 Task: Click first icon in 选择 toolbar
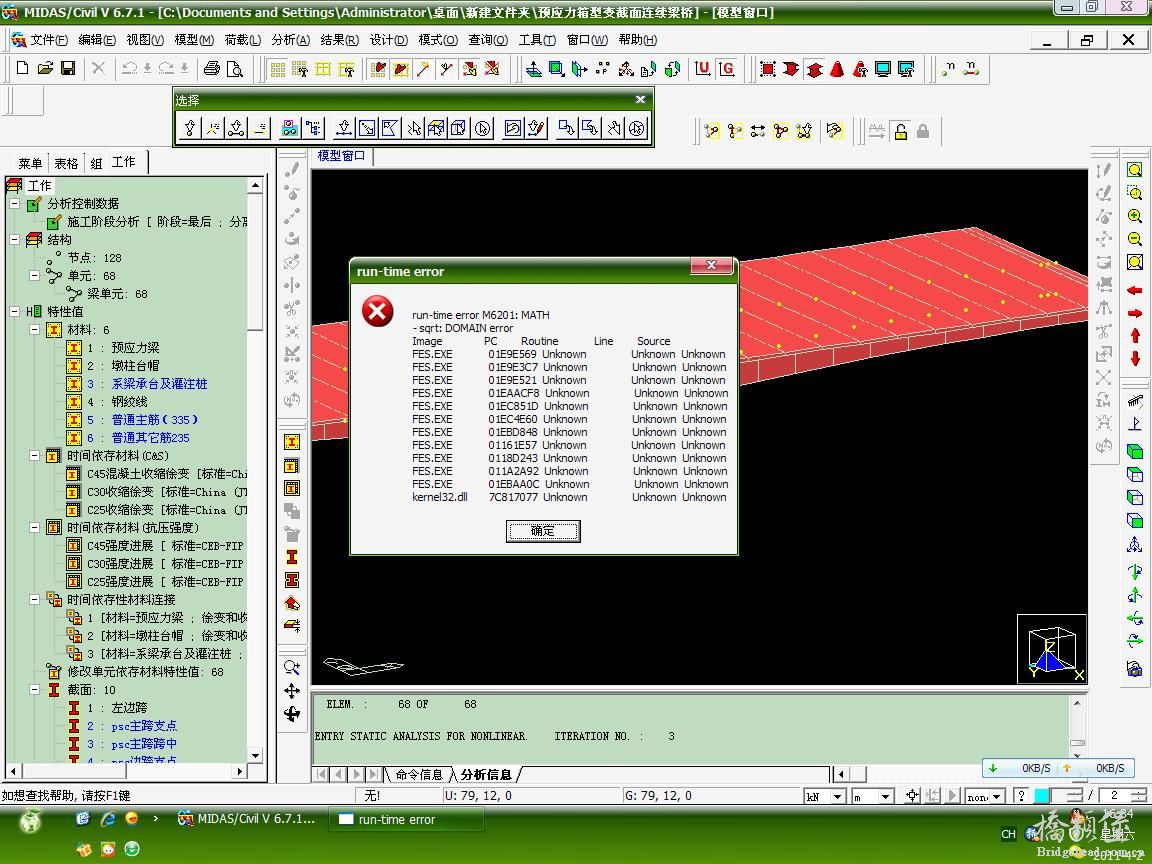(x=190, y=128)
